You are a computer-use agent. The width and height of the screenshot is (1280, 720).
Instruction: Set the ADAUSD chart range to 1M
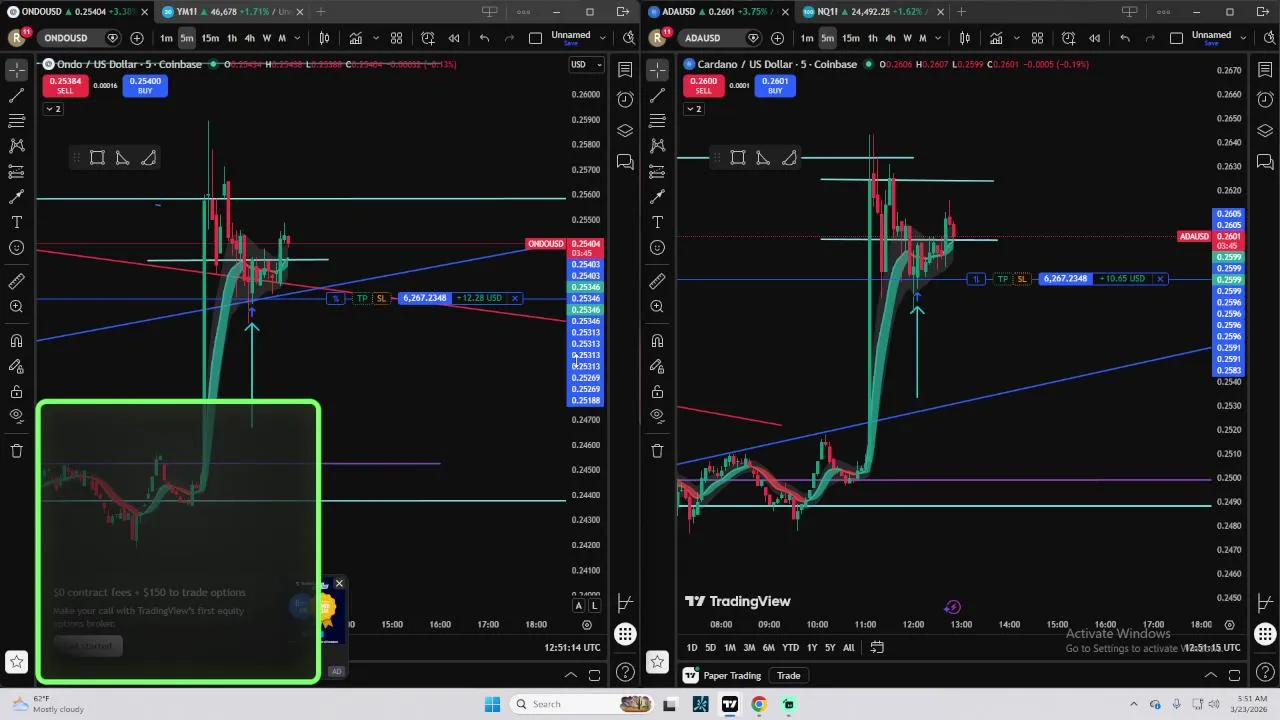pyautogui.click(x=729, y=648)
